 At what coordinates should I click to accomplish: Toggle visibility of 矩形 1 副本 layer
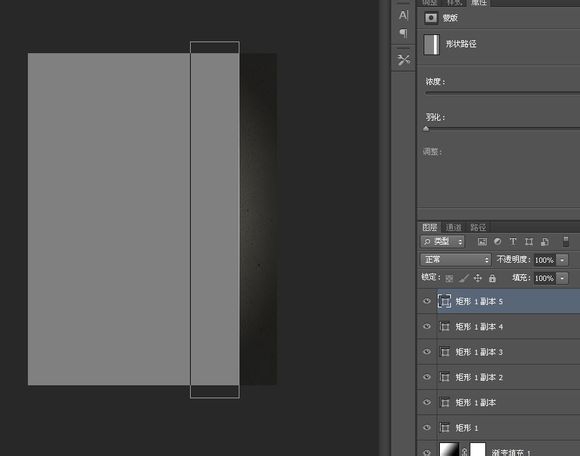[x=427, y=402]
